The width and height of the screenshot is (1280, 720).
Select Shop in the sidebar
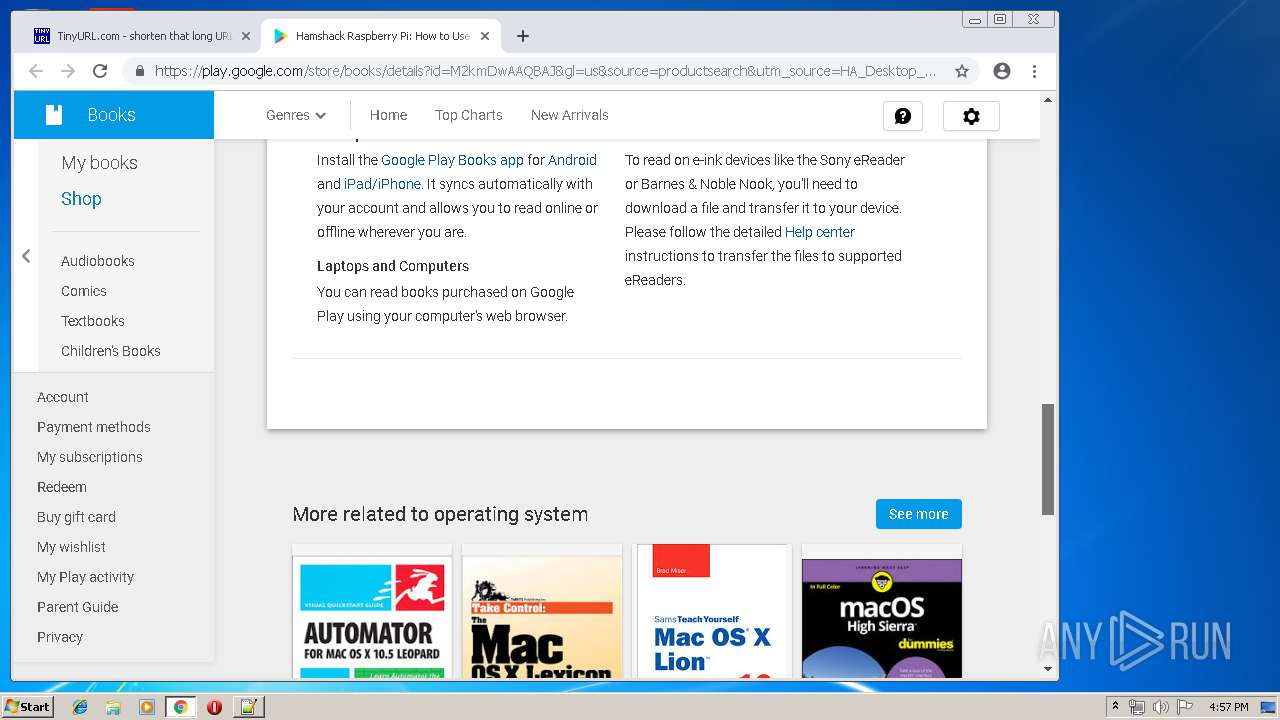click(x=81, y=199)
